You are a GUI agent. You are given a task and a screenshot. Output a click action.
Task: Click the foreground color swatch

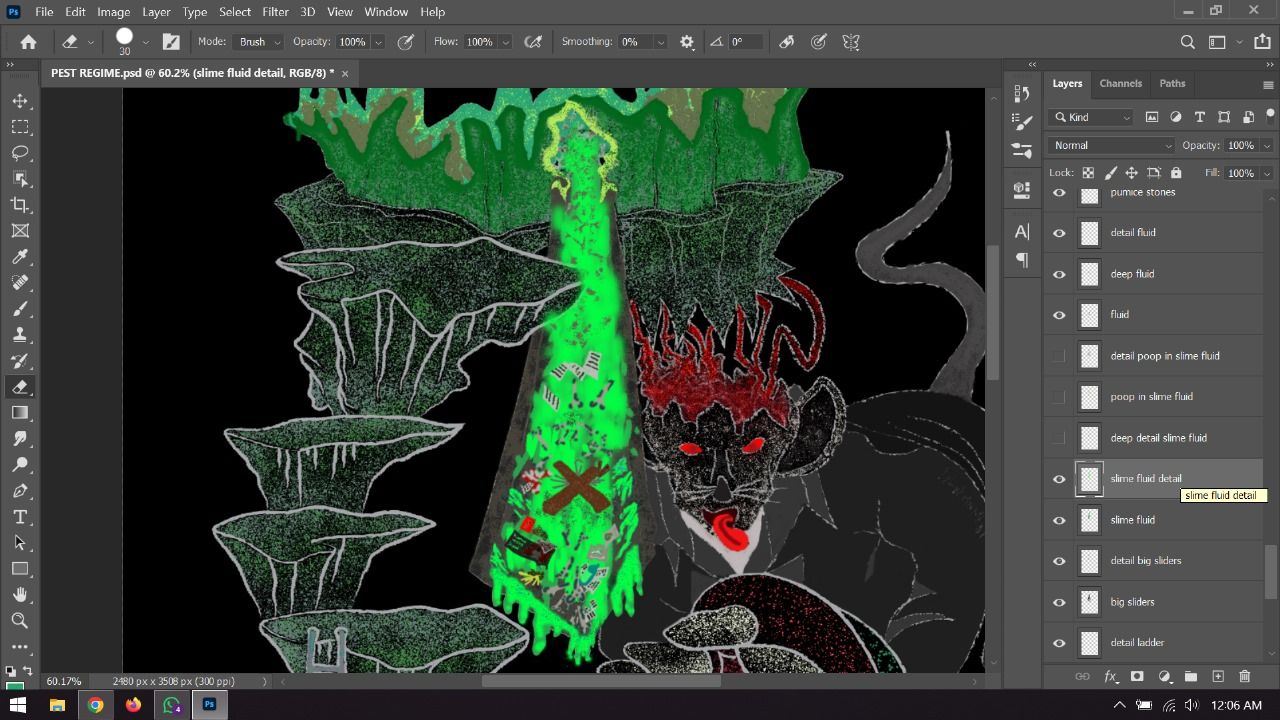(14, 685)
